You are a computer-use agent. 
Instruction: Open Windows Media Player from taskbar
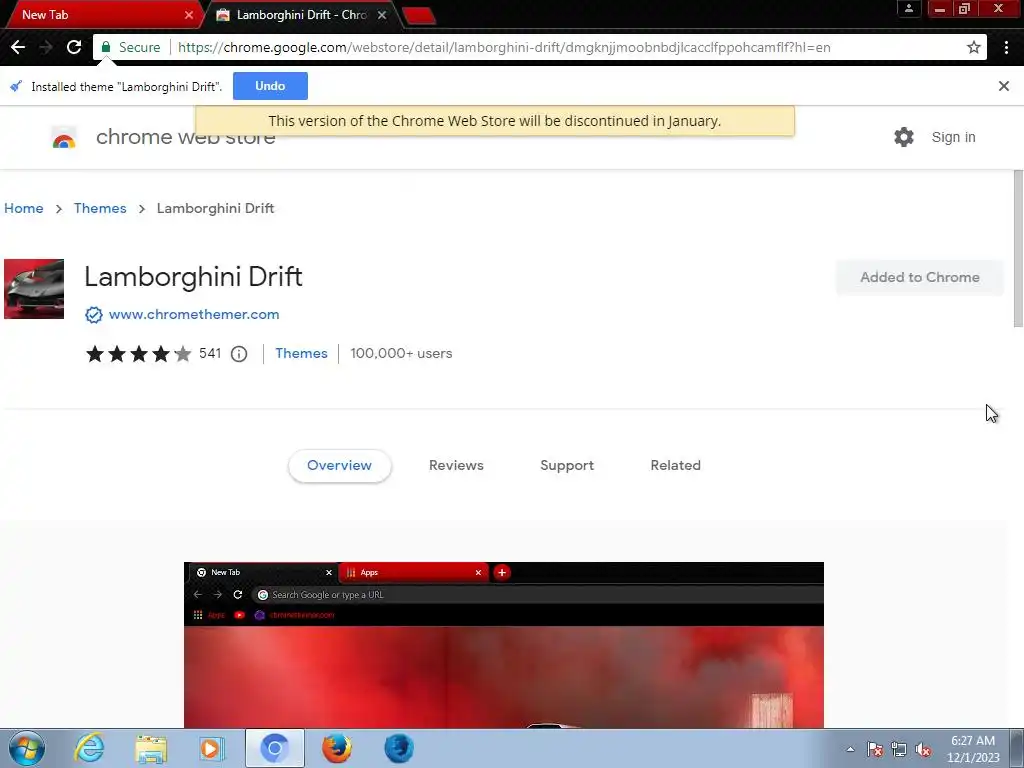[211, 748]
